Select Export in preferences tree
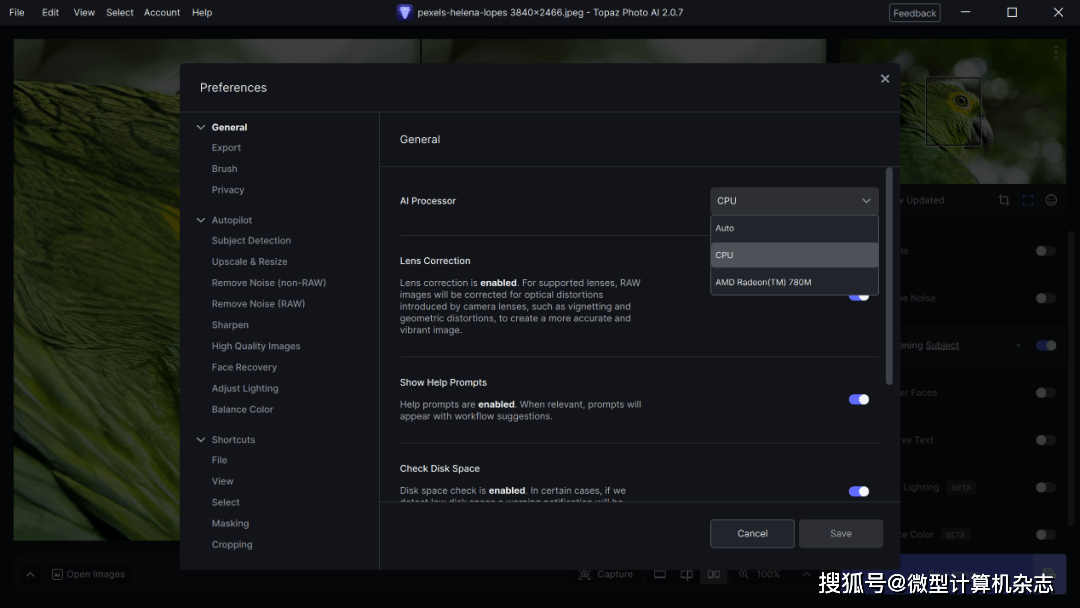The height and width of the screenshot is (608, 1080). click(x=227, y=148)
